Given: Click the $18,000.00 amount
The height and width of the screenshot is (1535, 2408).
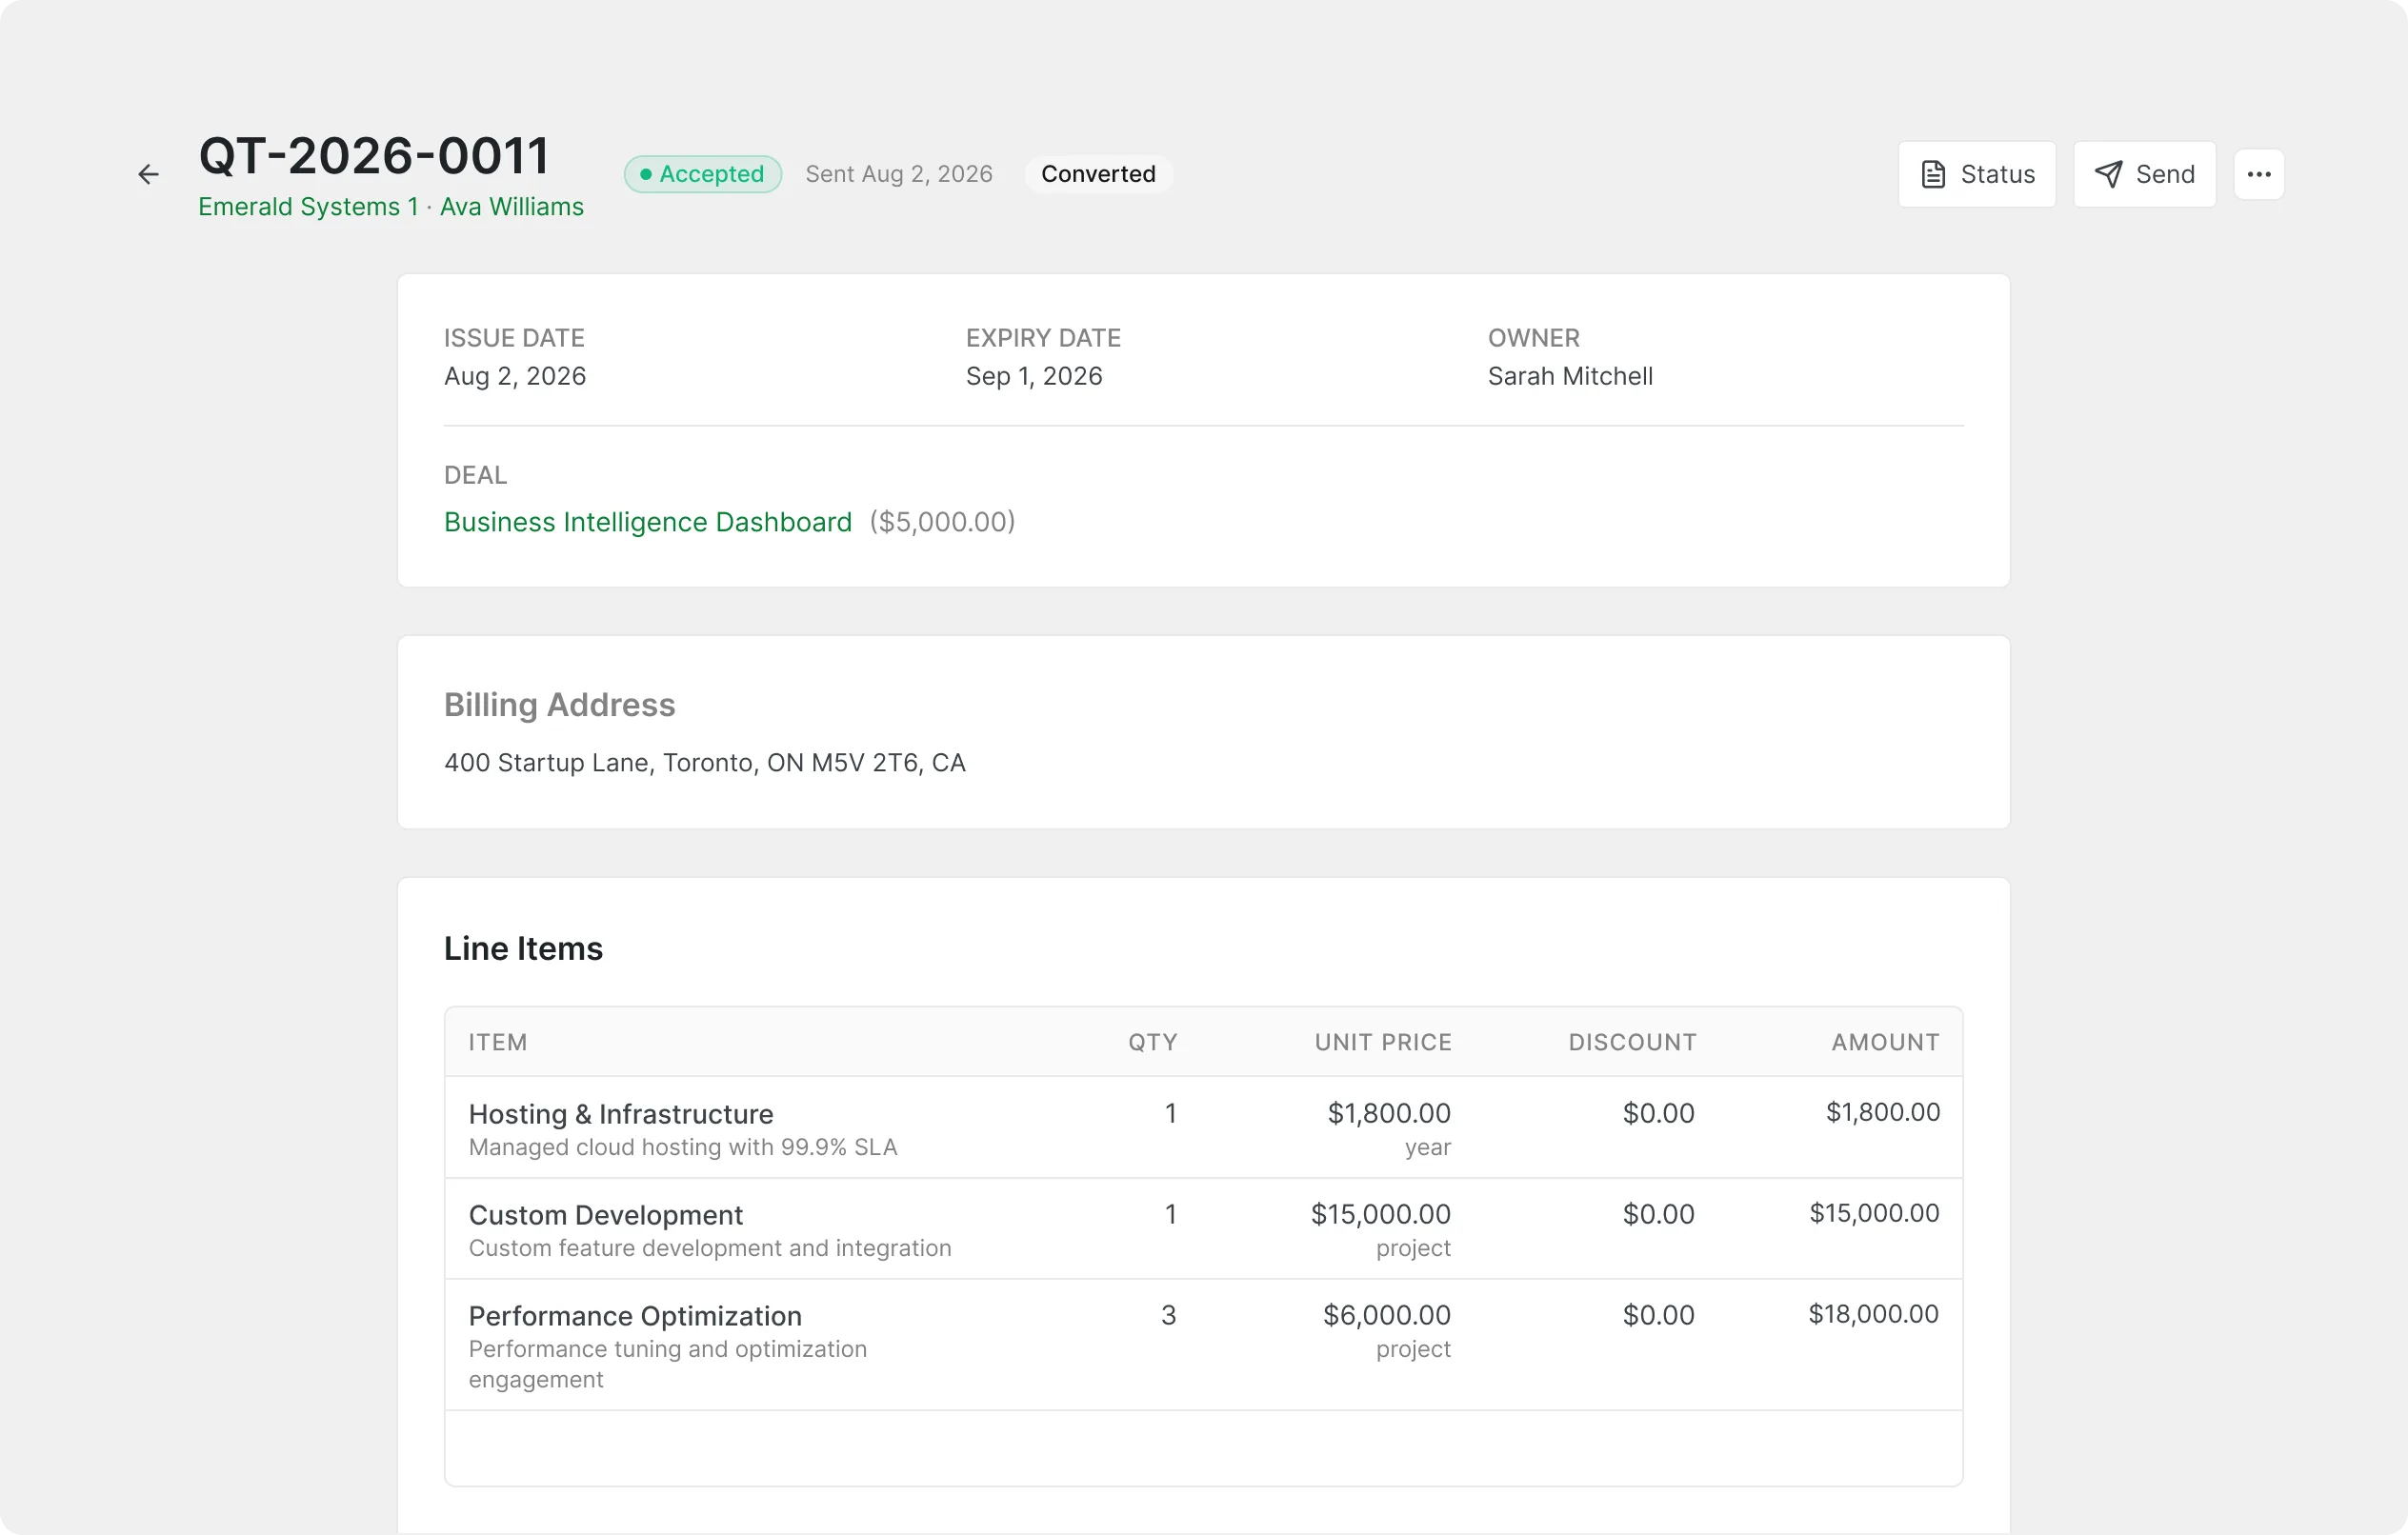Looking at the screenshot, I should 1874,1314.
